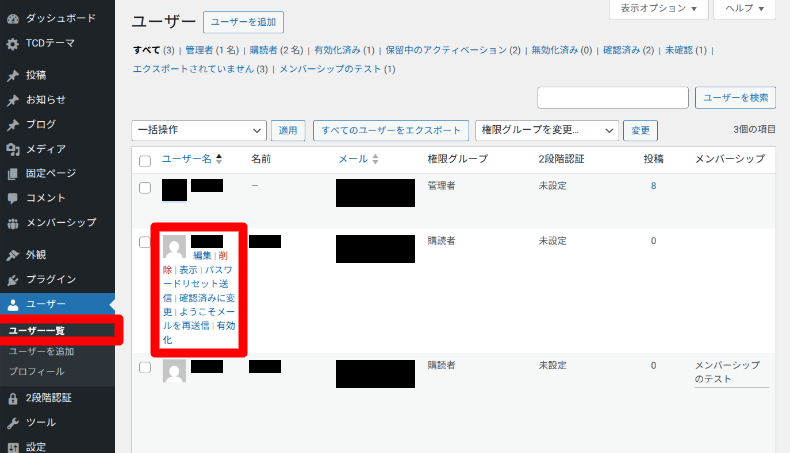Sort by ユーザー名 using the arrow icon
This screenshot has width=790, height=453.
(x=219, y=159)
